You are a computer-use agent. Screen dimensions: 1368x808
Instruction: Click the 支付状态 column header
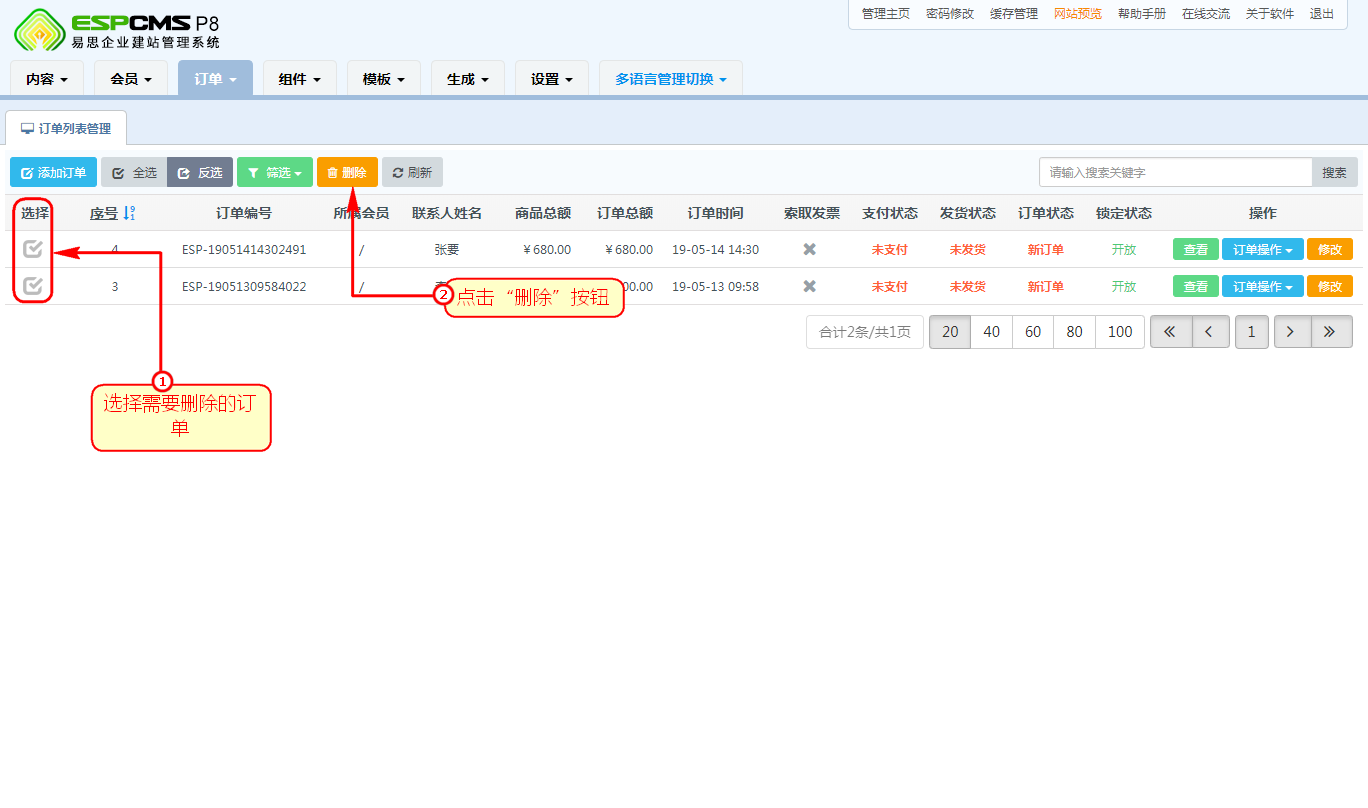[x=890, y=213]
